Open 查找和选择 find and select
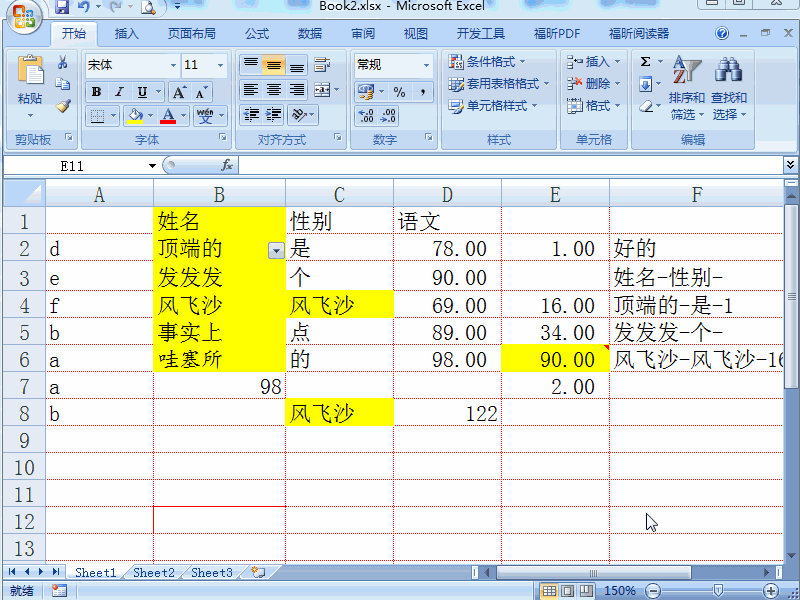 729,88
